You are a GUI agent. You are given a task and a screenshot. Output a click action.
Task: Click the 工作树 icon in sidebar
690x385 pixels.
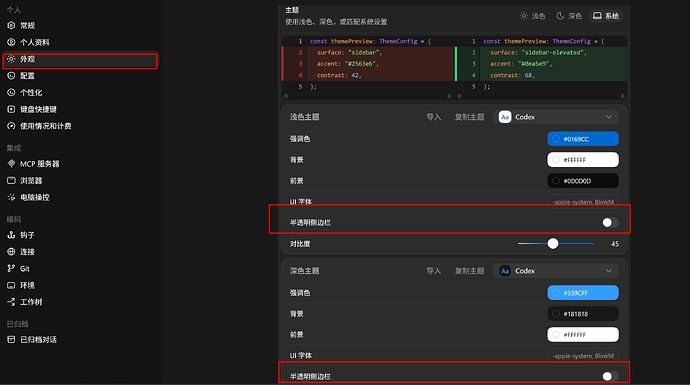(11, 302)
